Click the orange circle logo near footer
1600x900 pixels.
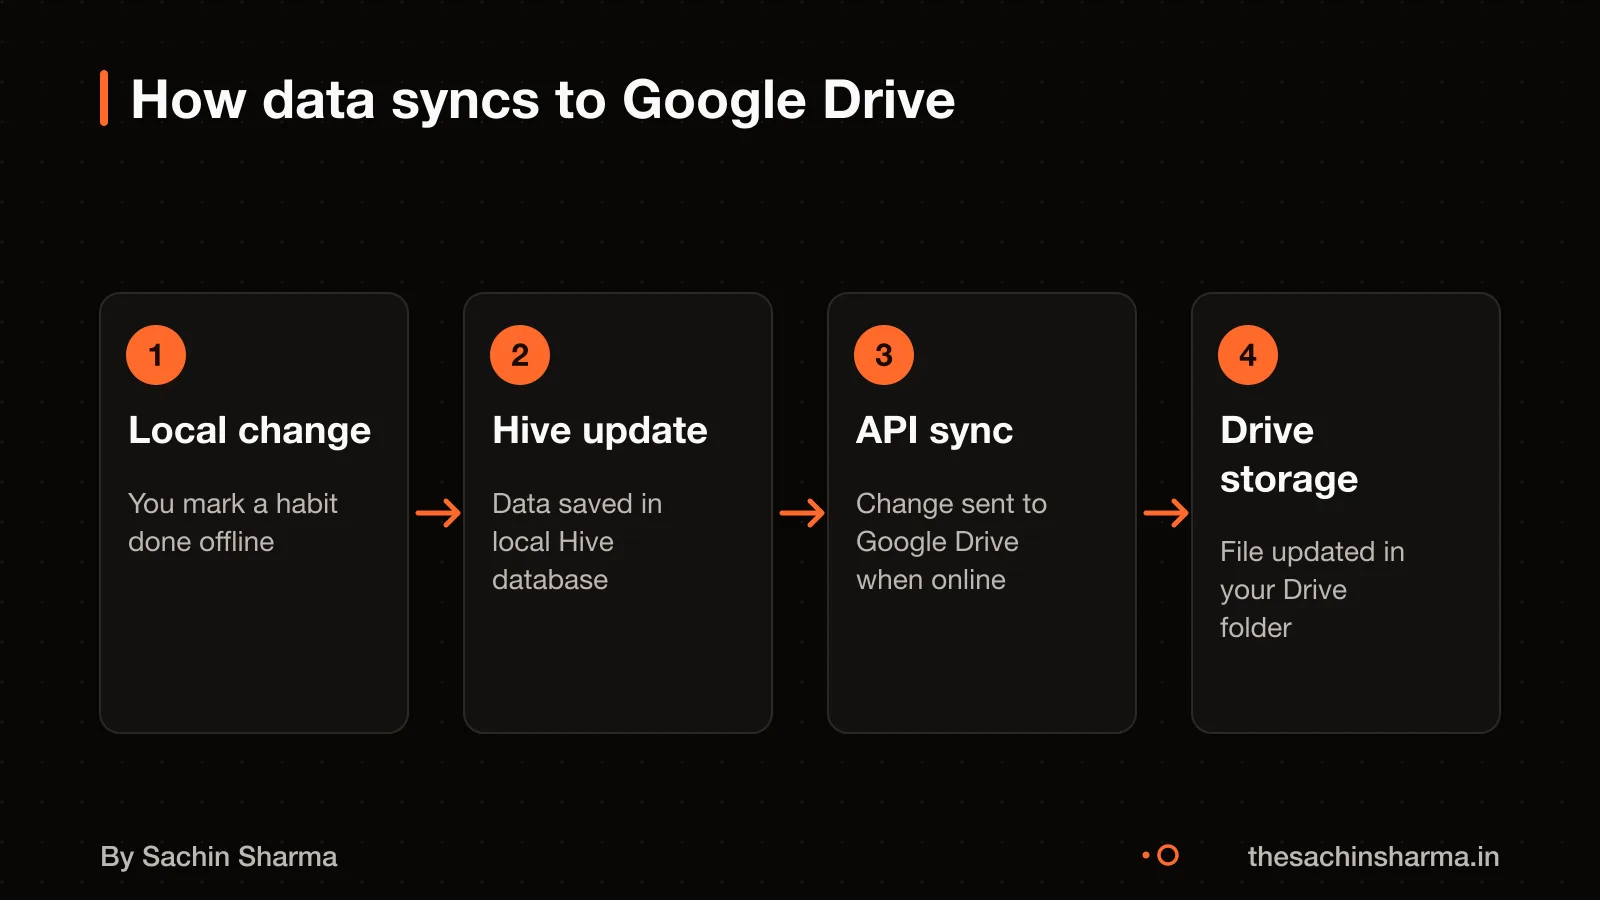[1161, 856]
